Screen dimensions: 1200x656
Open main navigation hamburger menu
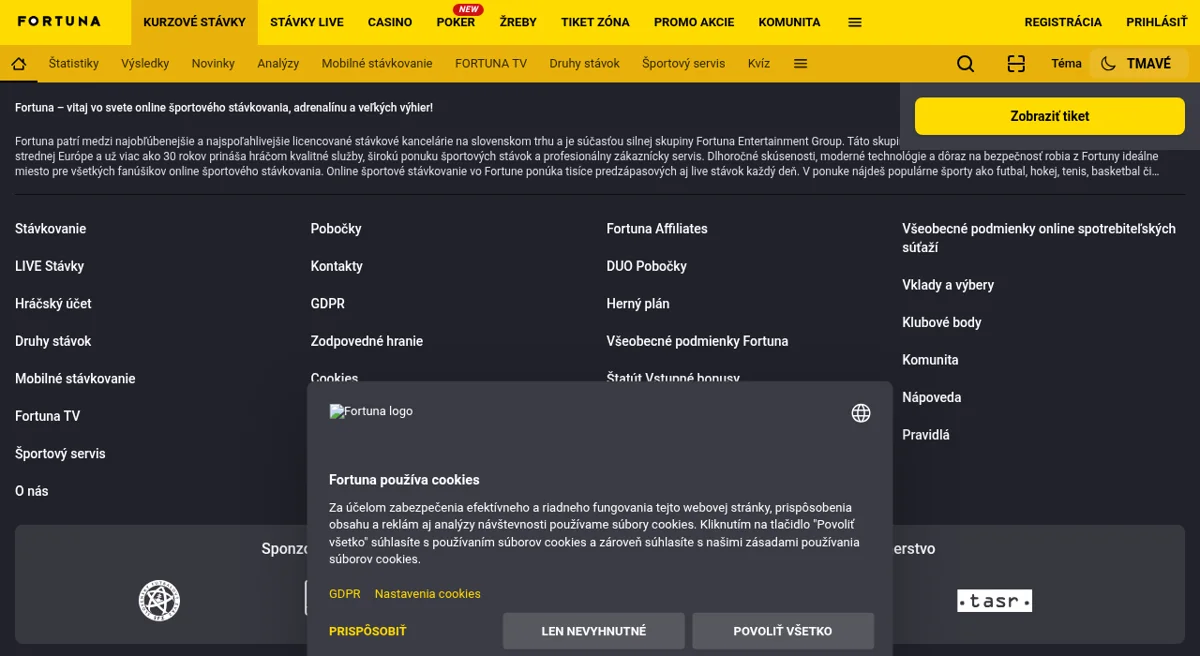coord(855,22)
